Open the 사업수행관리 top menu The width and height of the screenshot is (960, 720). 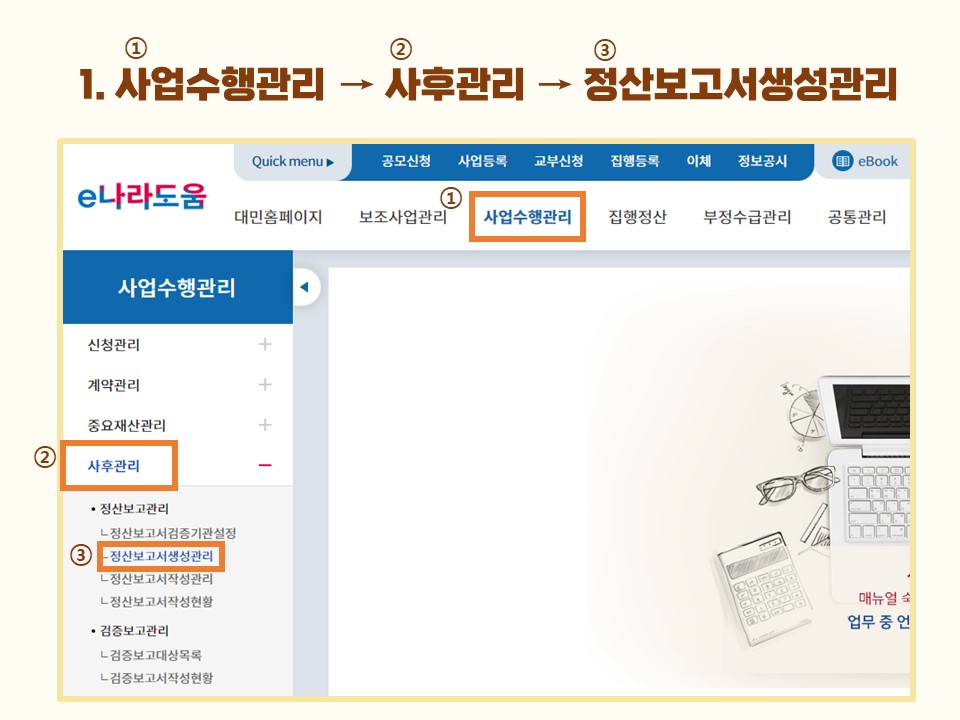tap(527, 217)
